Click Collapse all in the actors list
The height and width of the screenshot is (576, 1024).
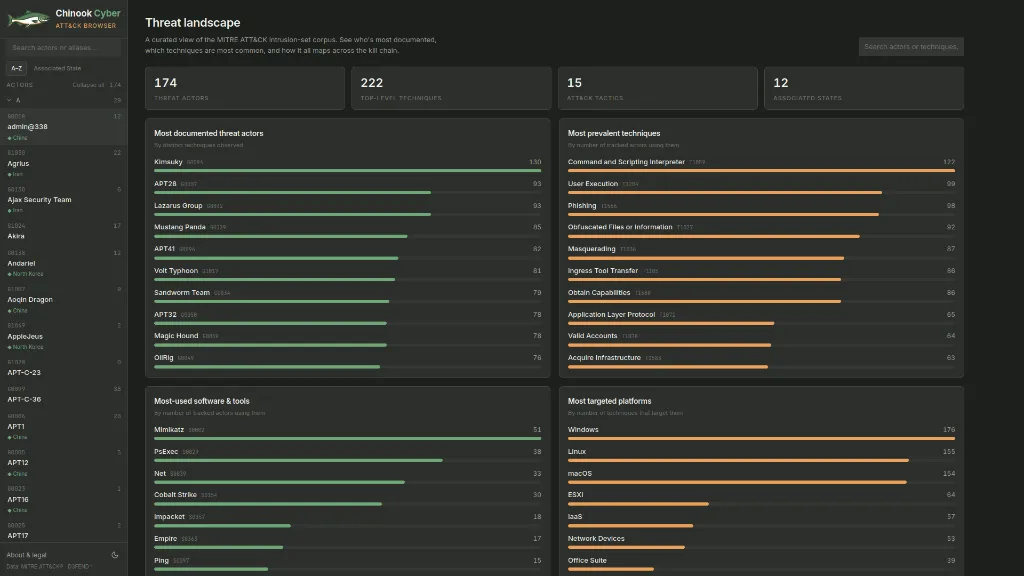pyautogui.click(x=88, y=85)
